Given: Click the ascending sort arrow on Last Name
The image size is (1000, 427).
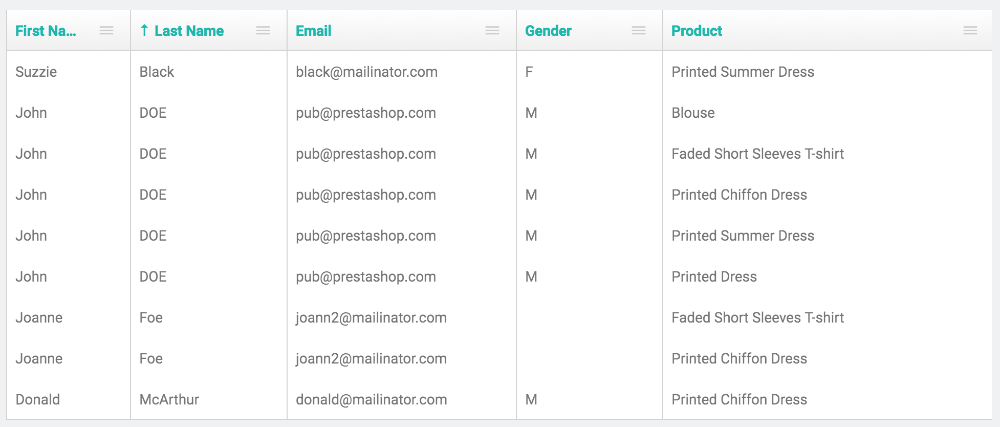Looking at the screenshot, I should 144,31.
